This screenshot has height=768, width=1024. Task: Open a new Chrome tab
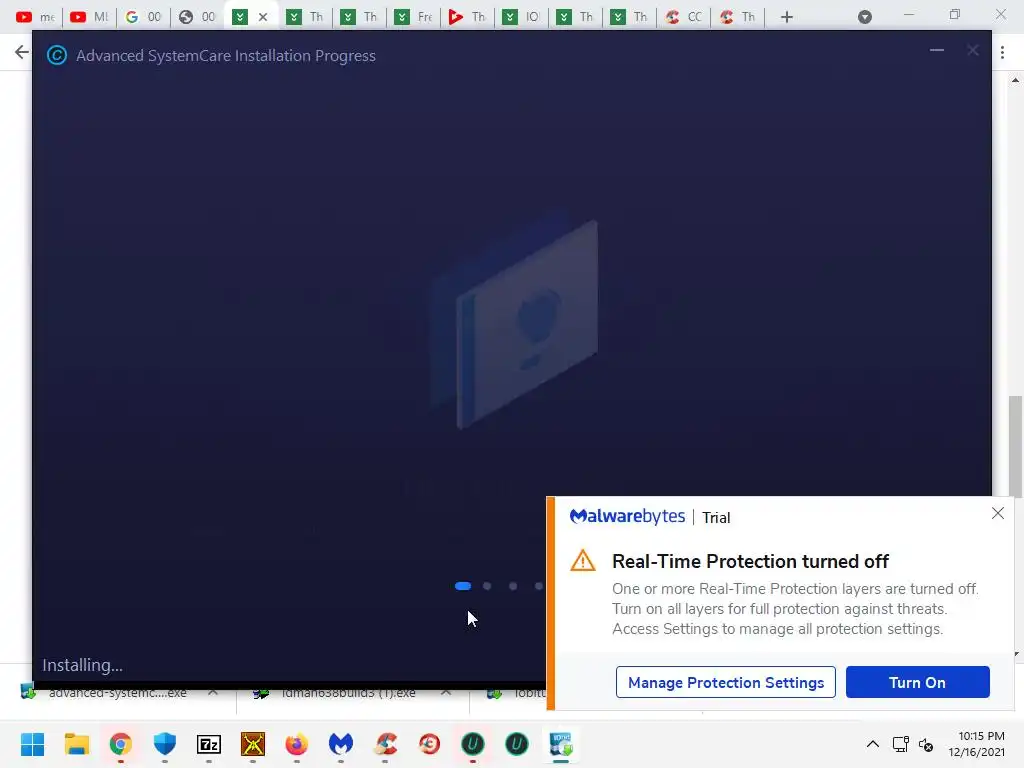point(787,17)
